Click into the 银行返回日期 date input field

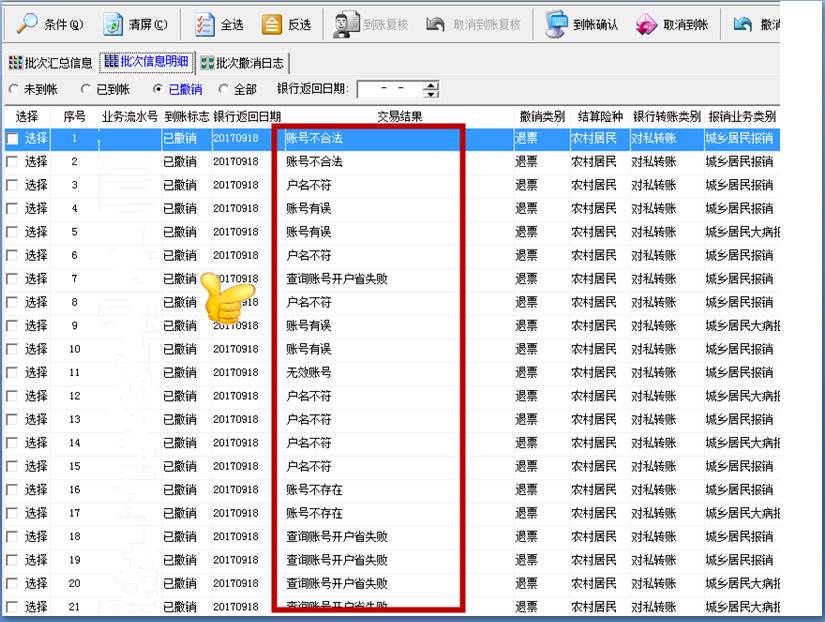pos(389,90)
